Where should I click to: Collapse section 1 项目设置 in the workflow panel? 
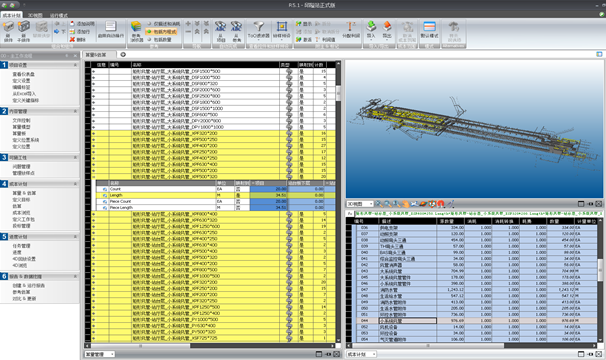(75, 65)
